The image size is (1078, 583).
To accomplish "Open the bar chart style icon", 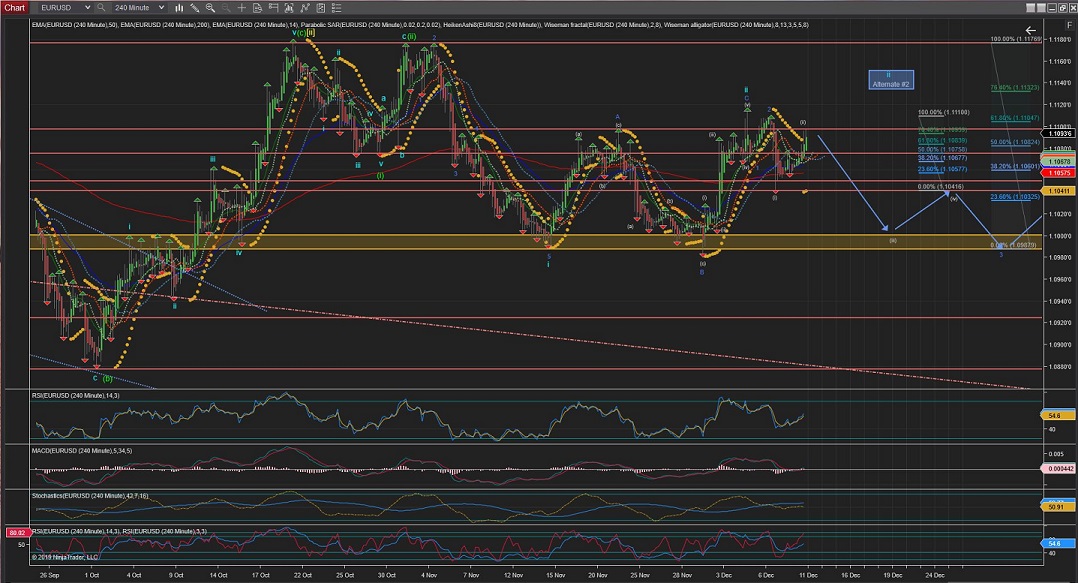I will (179, 8).
